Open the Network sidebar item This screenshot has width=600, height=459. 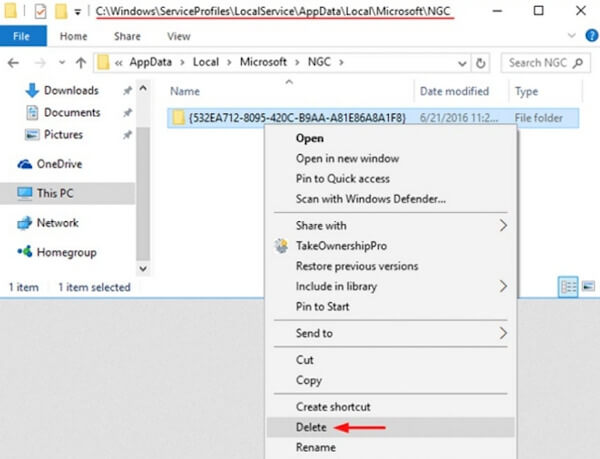[57, 223]
